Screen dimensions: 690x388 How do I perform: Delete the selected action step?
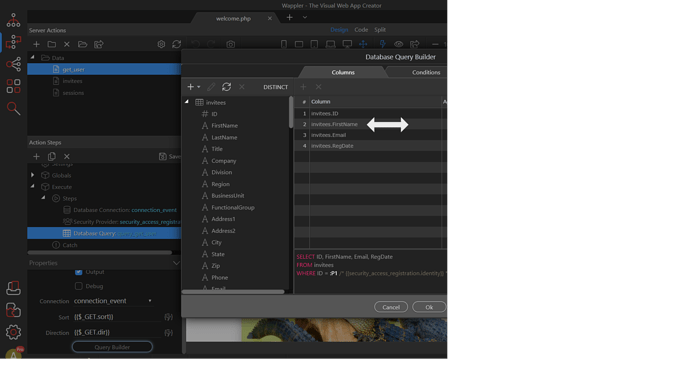67,157
